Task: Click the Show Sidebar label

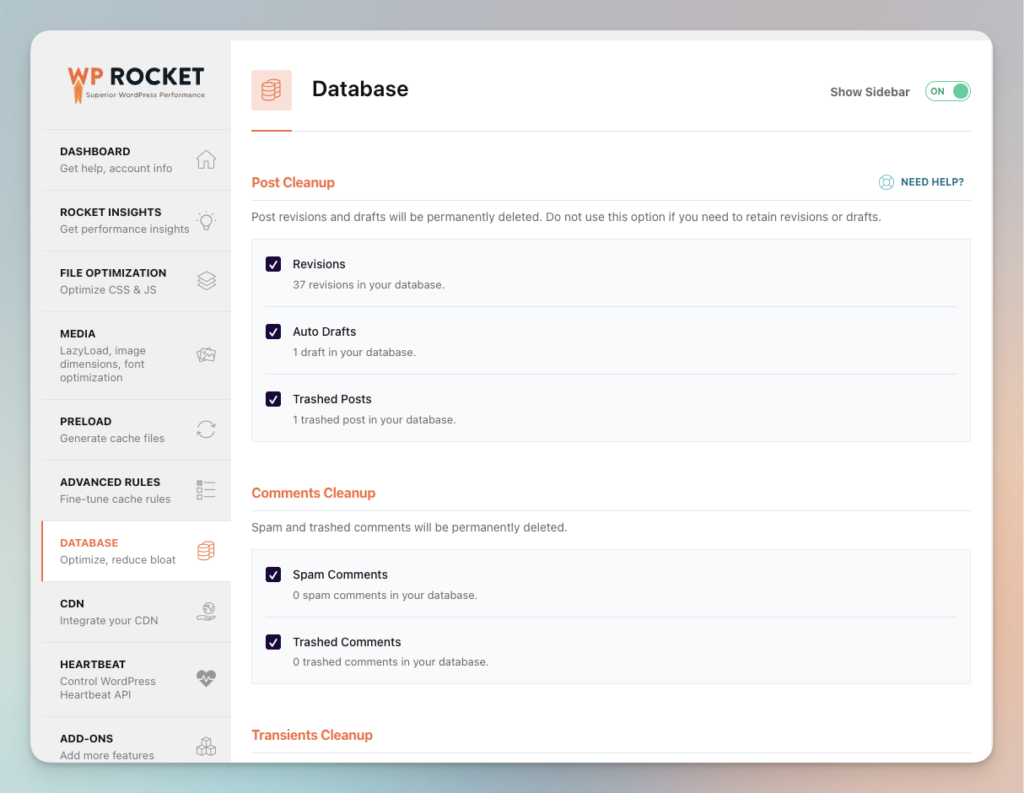Action: click(x=869, y=92)
